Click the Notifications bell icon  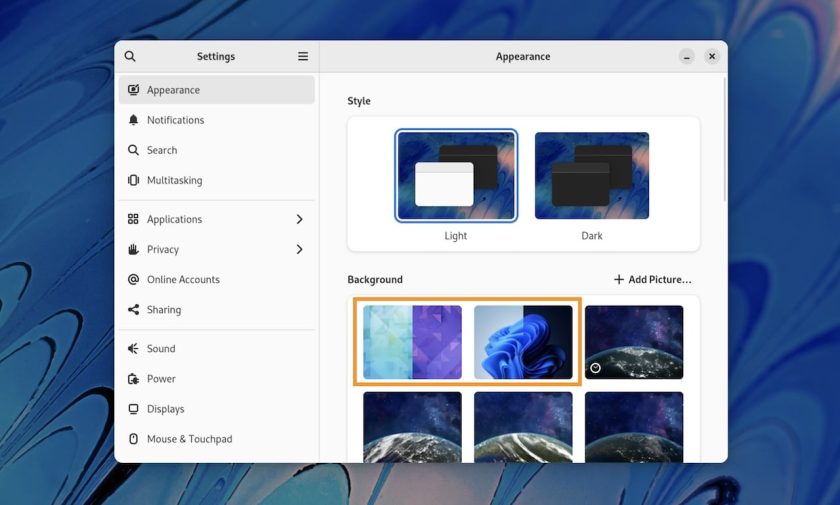pyautogui.click(x=133, y=120)
